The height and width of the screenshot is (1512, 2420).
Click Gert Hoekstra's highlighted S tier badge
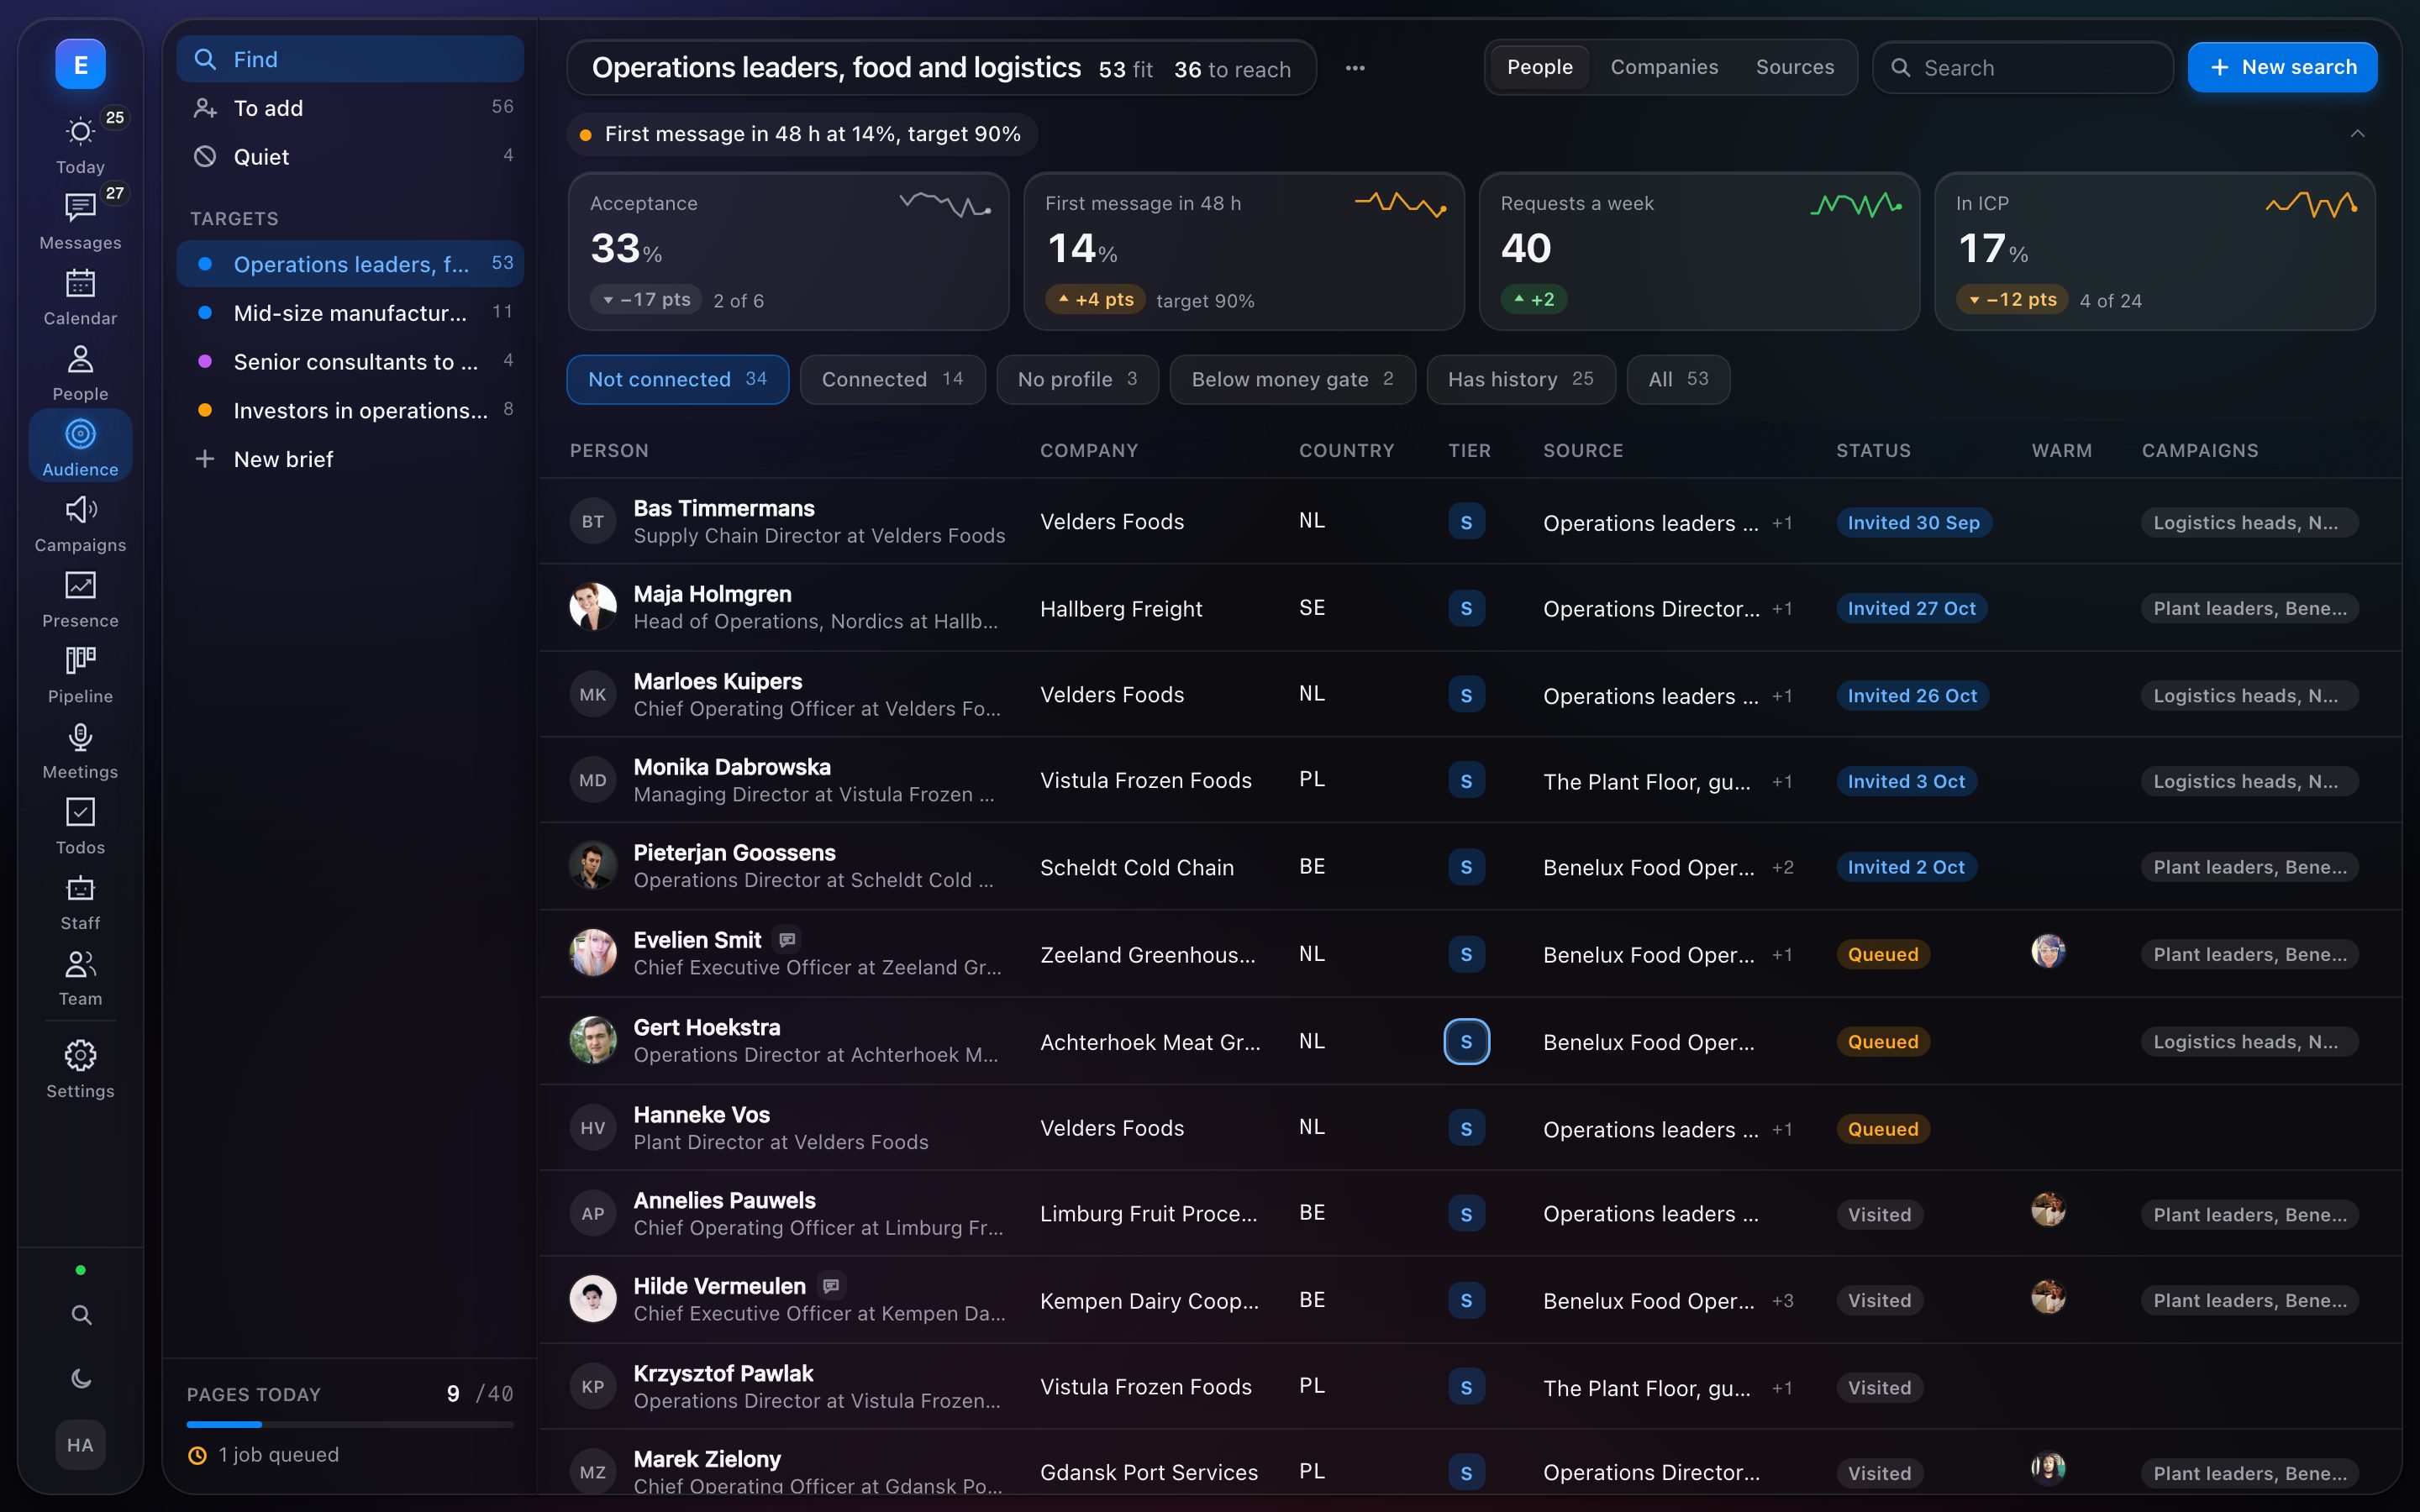(x=1466, y=1042)
